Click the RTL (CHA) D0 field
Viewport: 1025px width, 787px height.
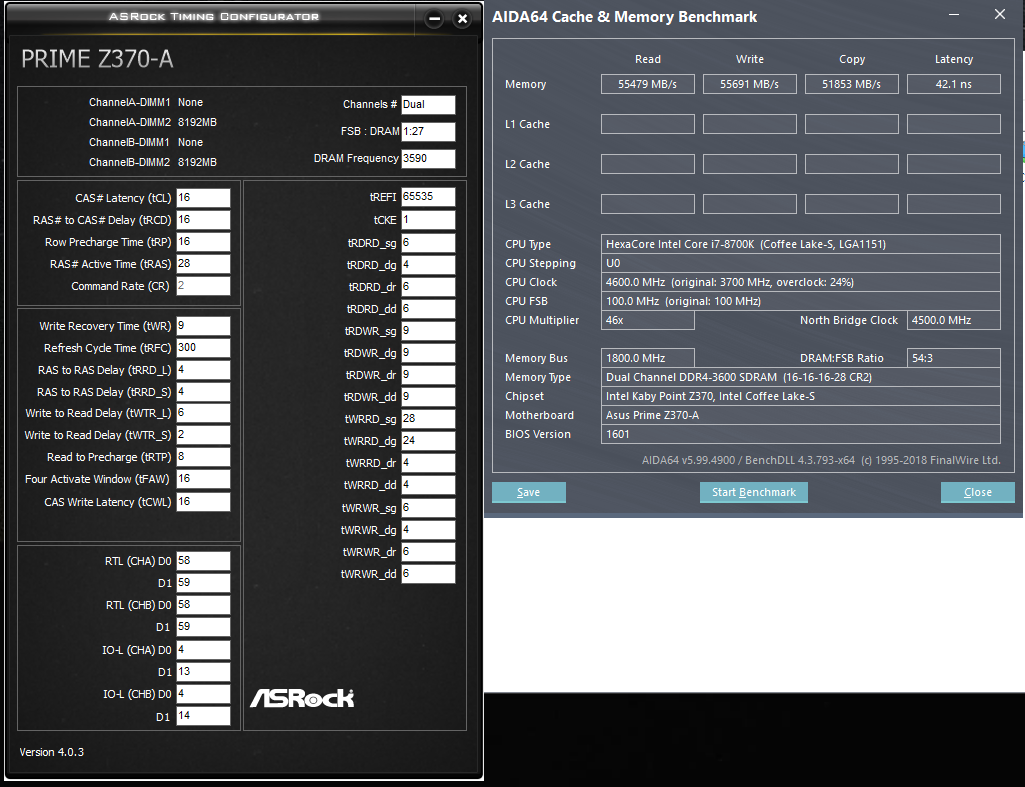coord(203,561)
